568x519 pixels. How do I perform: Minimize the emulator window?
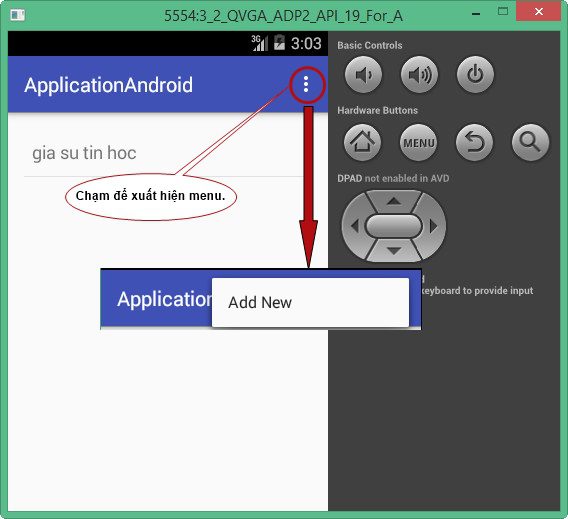[x=476, y=14]
